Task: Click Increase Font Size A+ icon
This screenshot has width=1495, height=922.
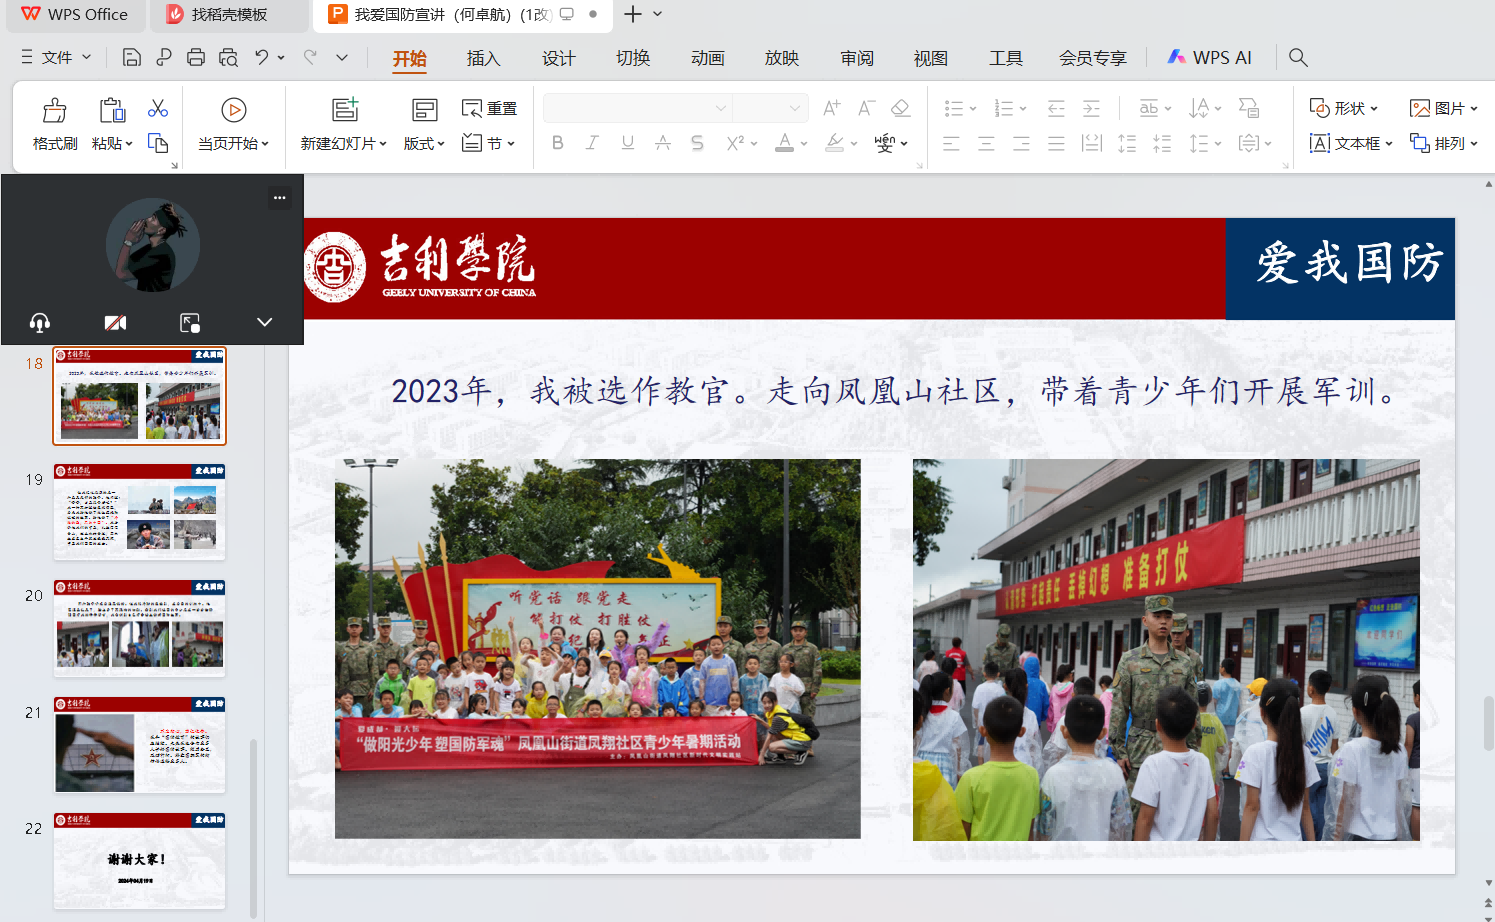Action: click(832, 108)
